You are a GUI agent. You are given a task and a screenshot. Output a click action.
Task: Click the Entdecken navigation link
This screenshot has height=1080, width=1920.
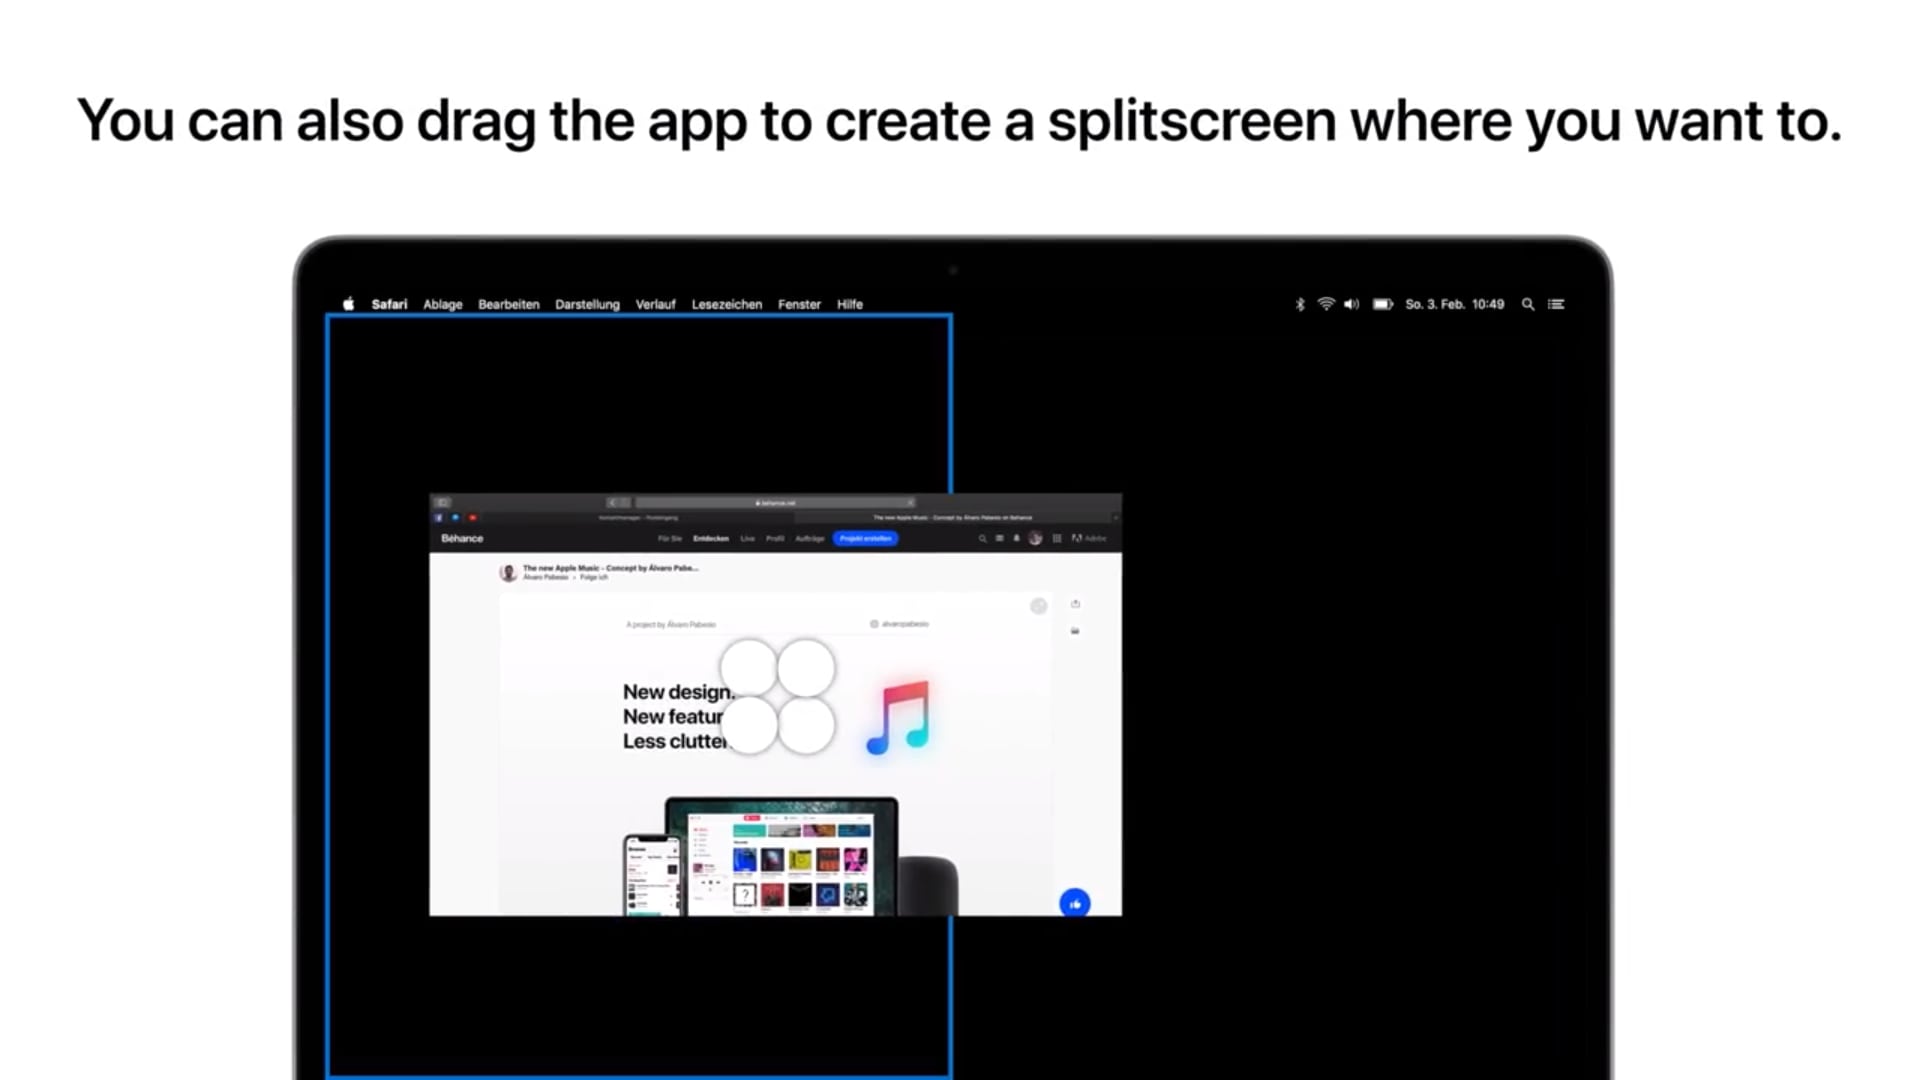point(710,538)
